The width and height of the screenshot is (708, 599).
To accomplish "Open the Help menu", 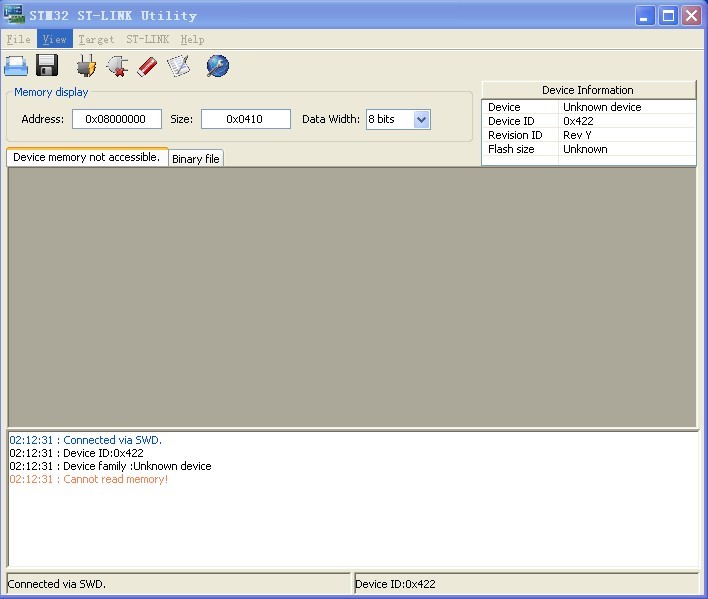I will (x=192, y=40).
